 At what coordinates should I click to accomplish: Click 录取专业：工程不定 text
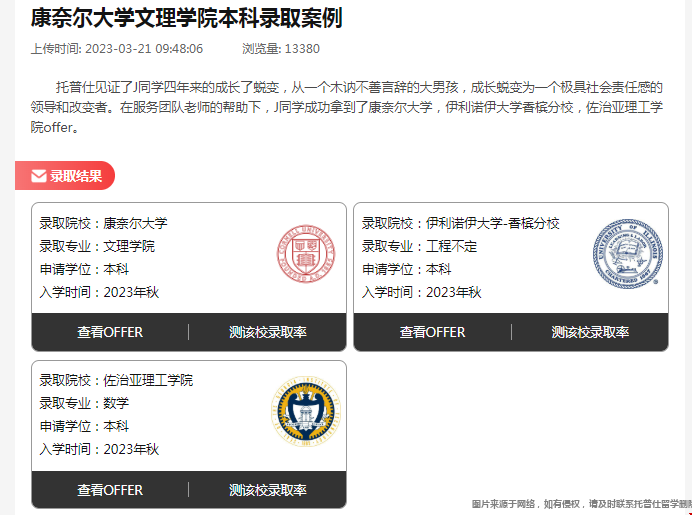[x=419, y=246]
